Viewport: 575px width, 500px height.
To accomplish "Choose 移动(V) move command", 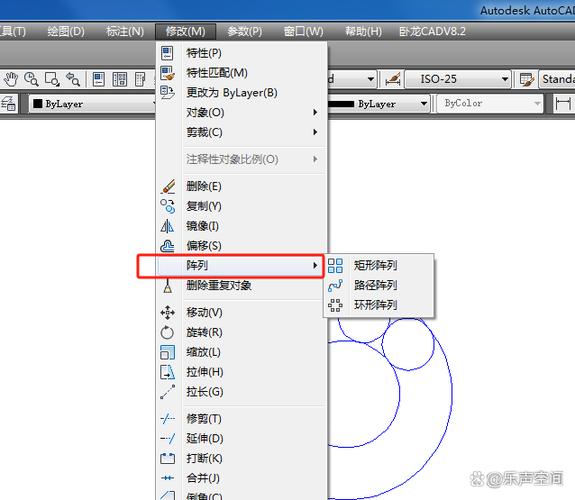I will pyautogui.click(x=241, y=313).
